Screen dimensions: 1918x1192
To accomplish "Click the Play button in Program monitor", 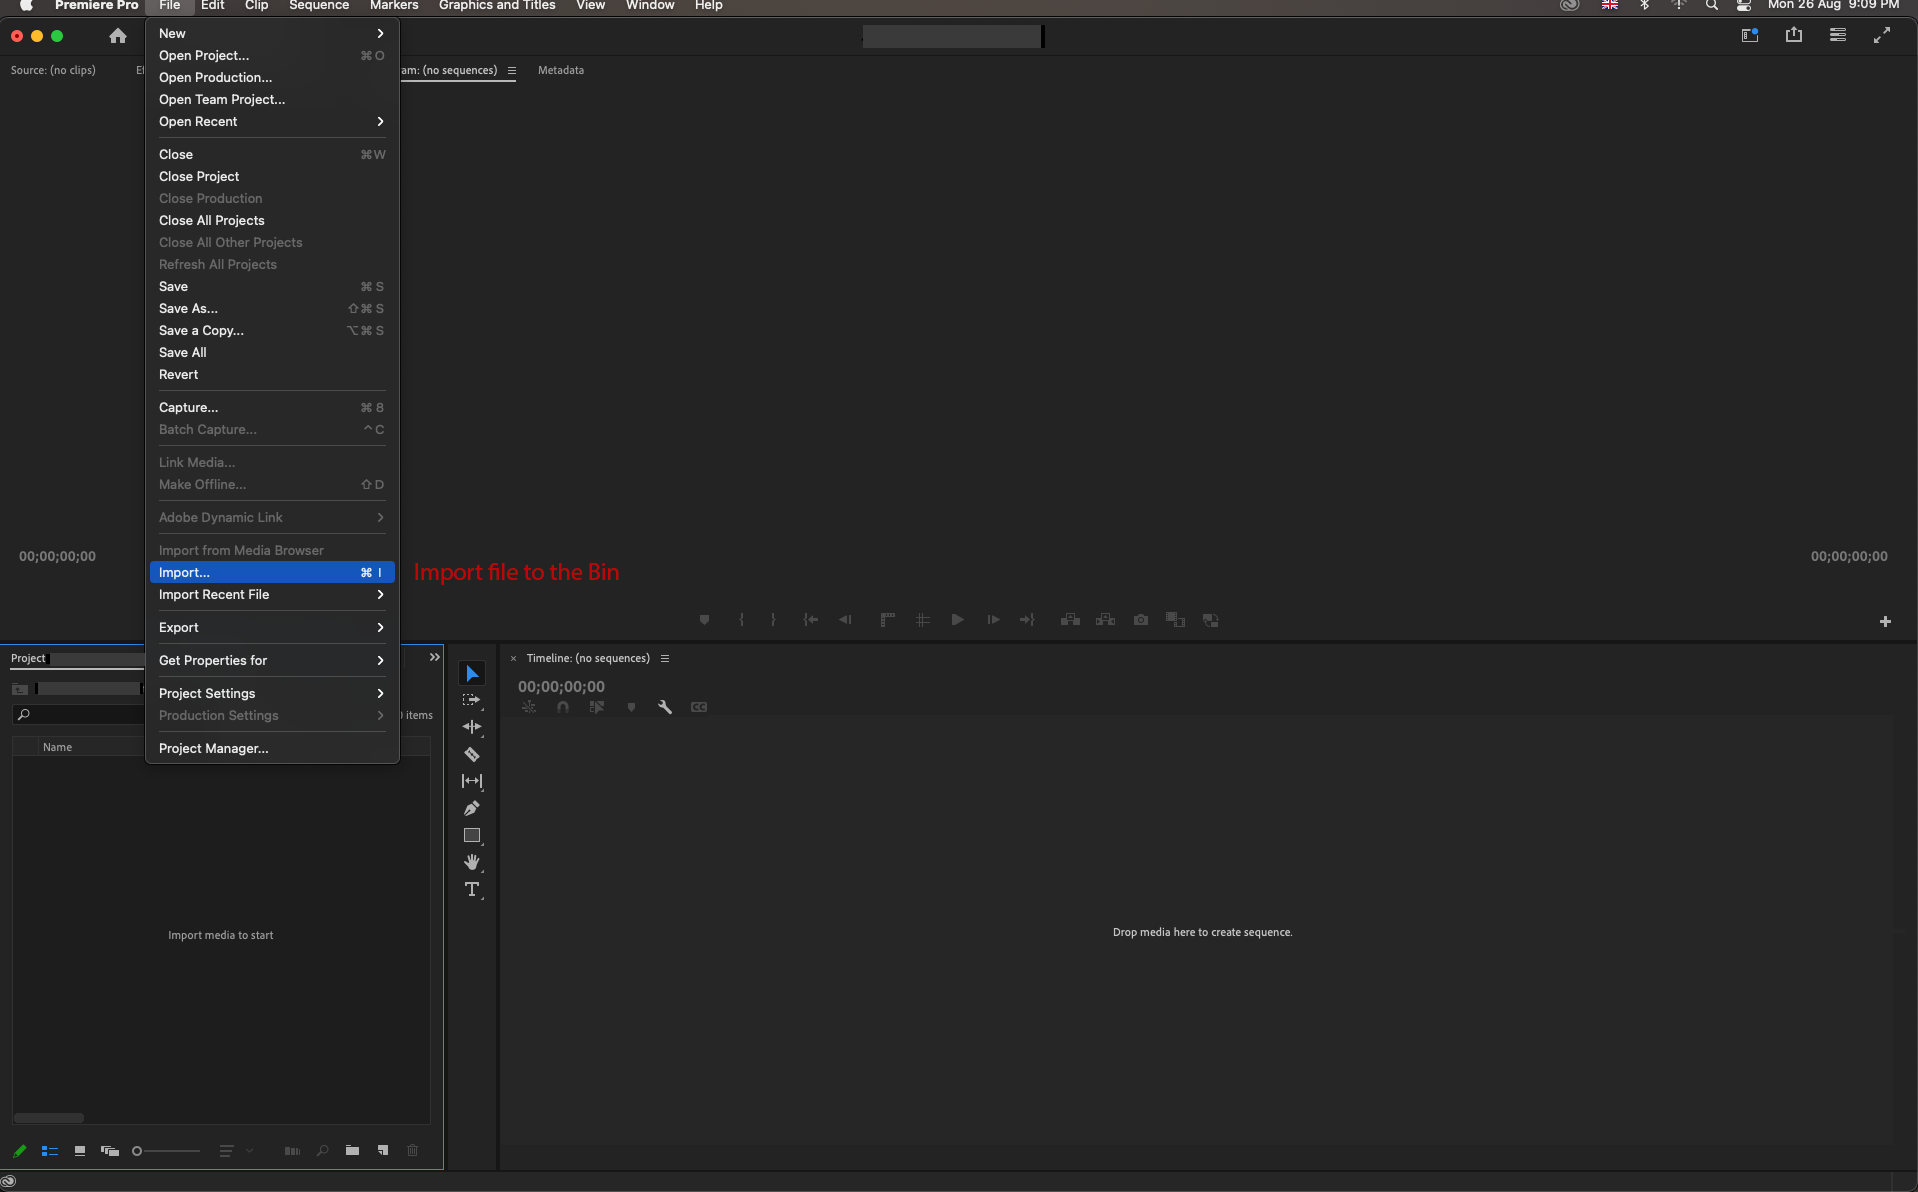I will (x=957, y=620).
